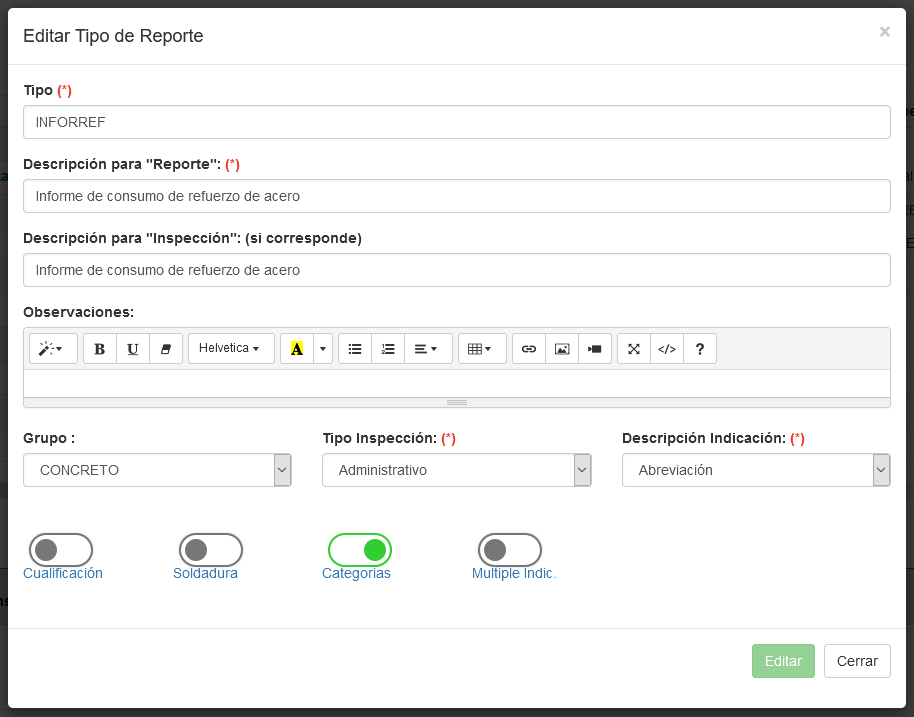
Task: Turn on the Soldadura toggle
Action: point(211,550)
